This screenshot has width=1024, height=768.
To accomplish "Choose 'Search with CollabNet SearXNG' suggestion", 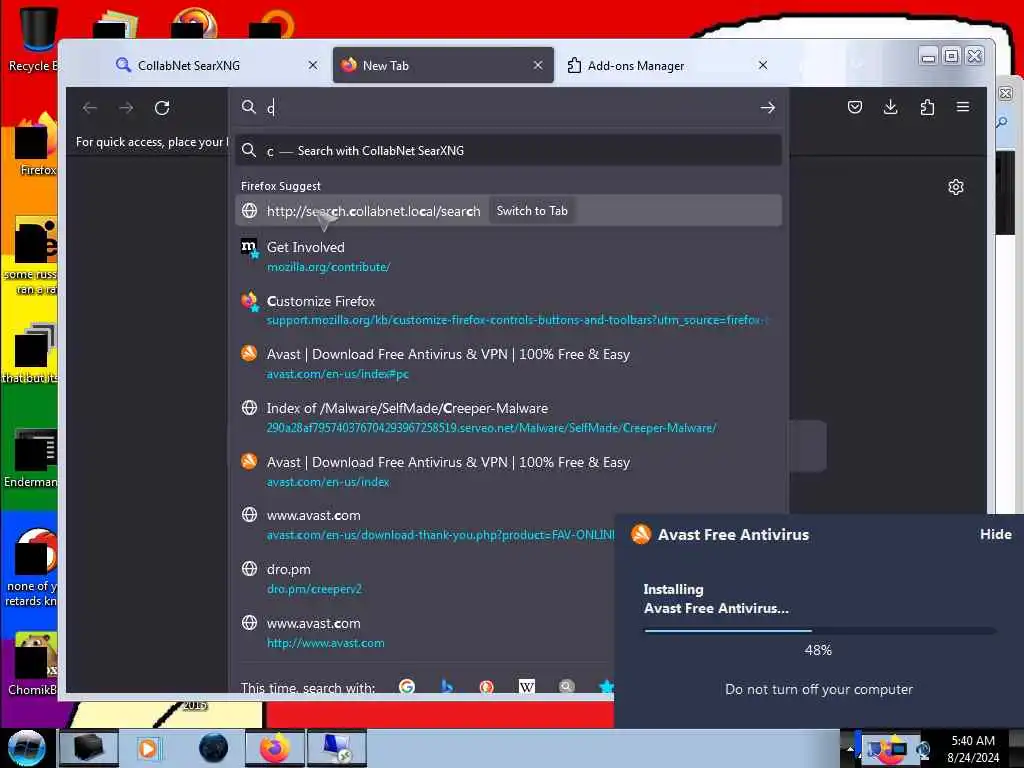I will tap(508, 151).
